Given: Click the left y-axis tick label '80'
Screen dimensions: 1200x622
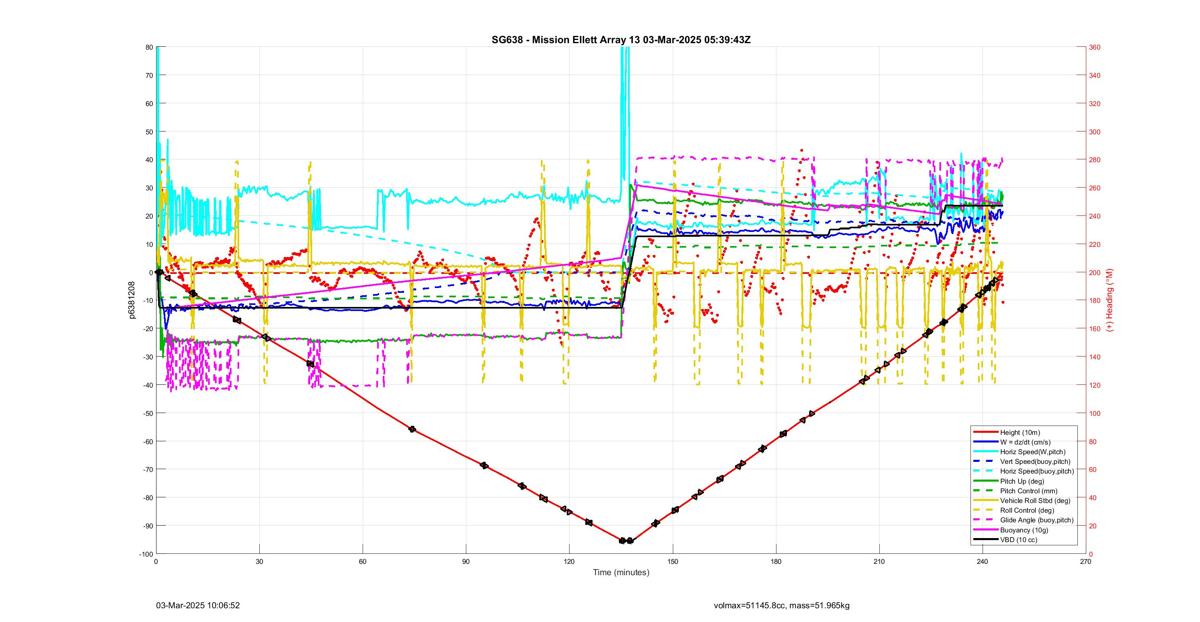Looking at the screenshot, I should pos(148,47).
